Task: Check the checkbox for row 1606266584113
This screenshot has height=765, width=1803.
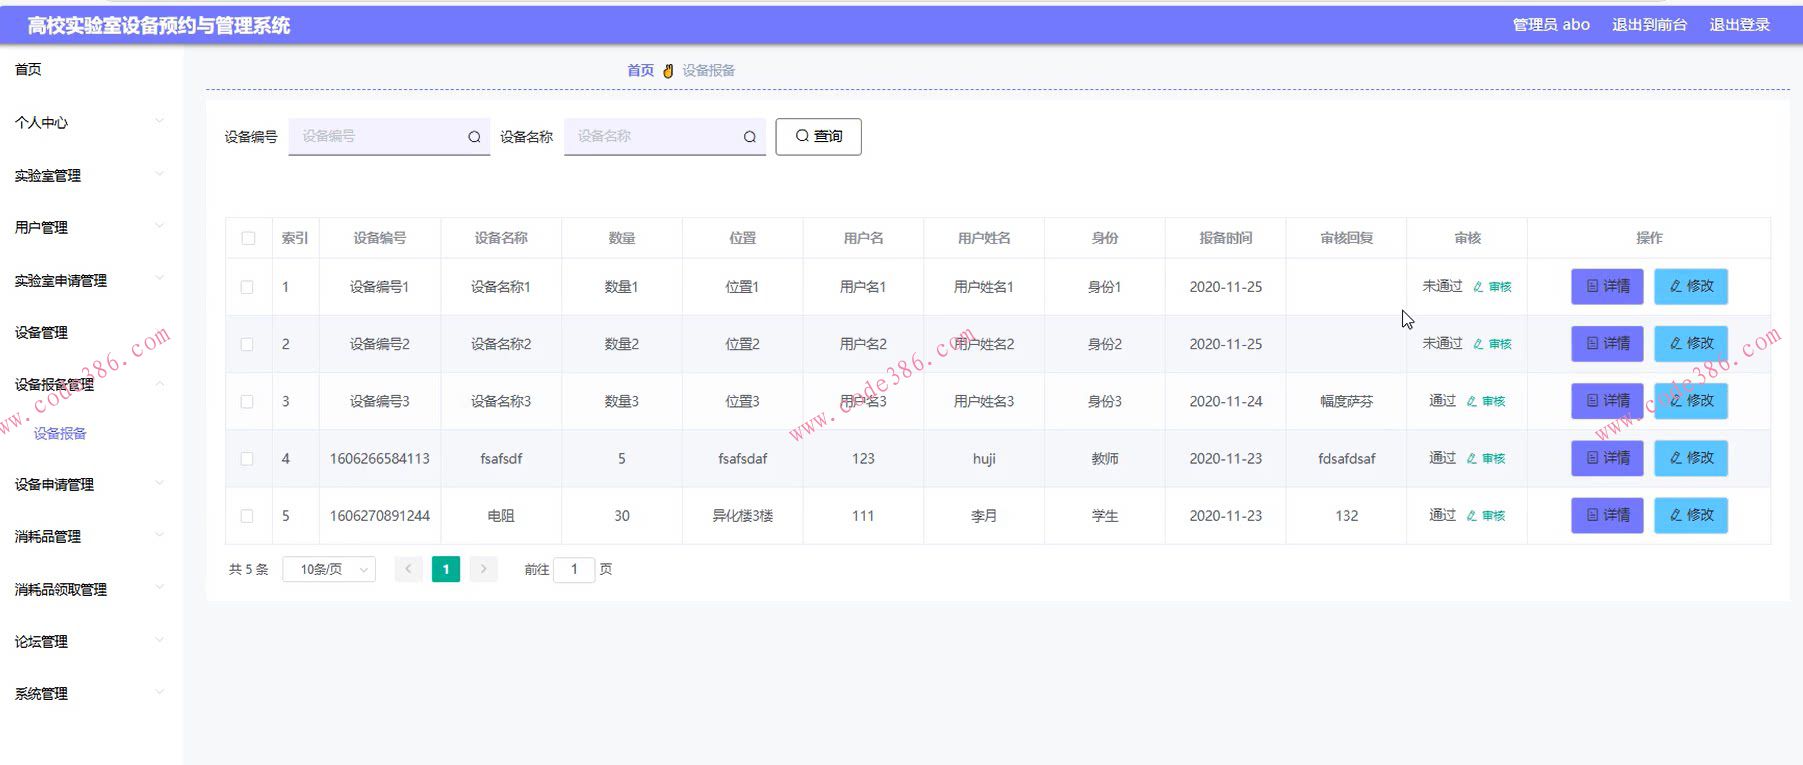Action: [247, 459]
